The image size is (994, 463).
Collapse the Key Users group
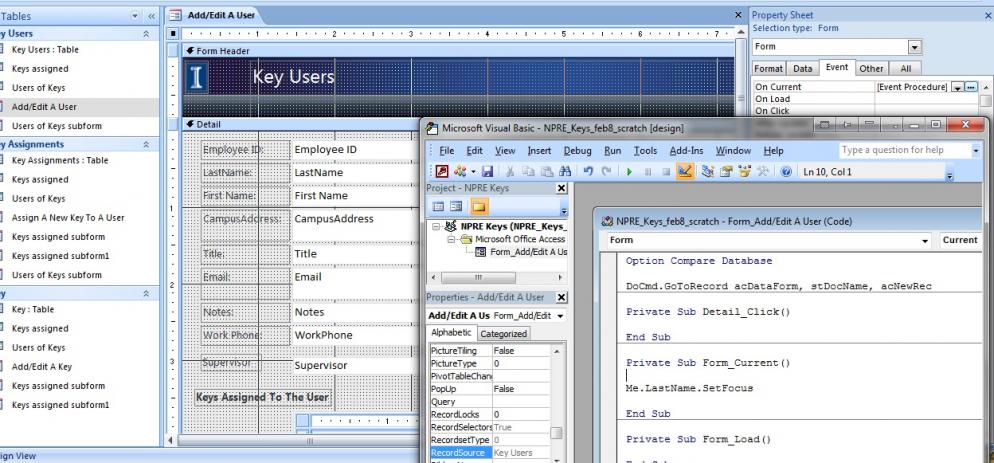pos(146,34)
